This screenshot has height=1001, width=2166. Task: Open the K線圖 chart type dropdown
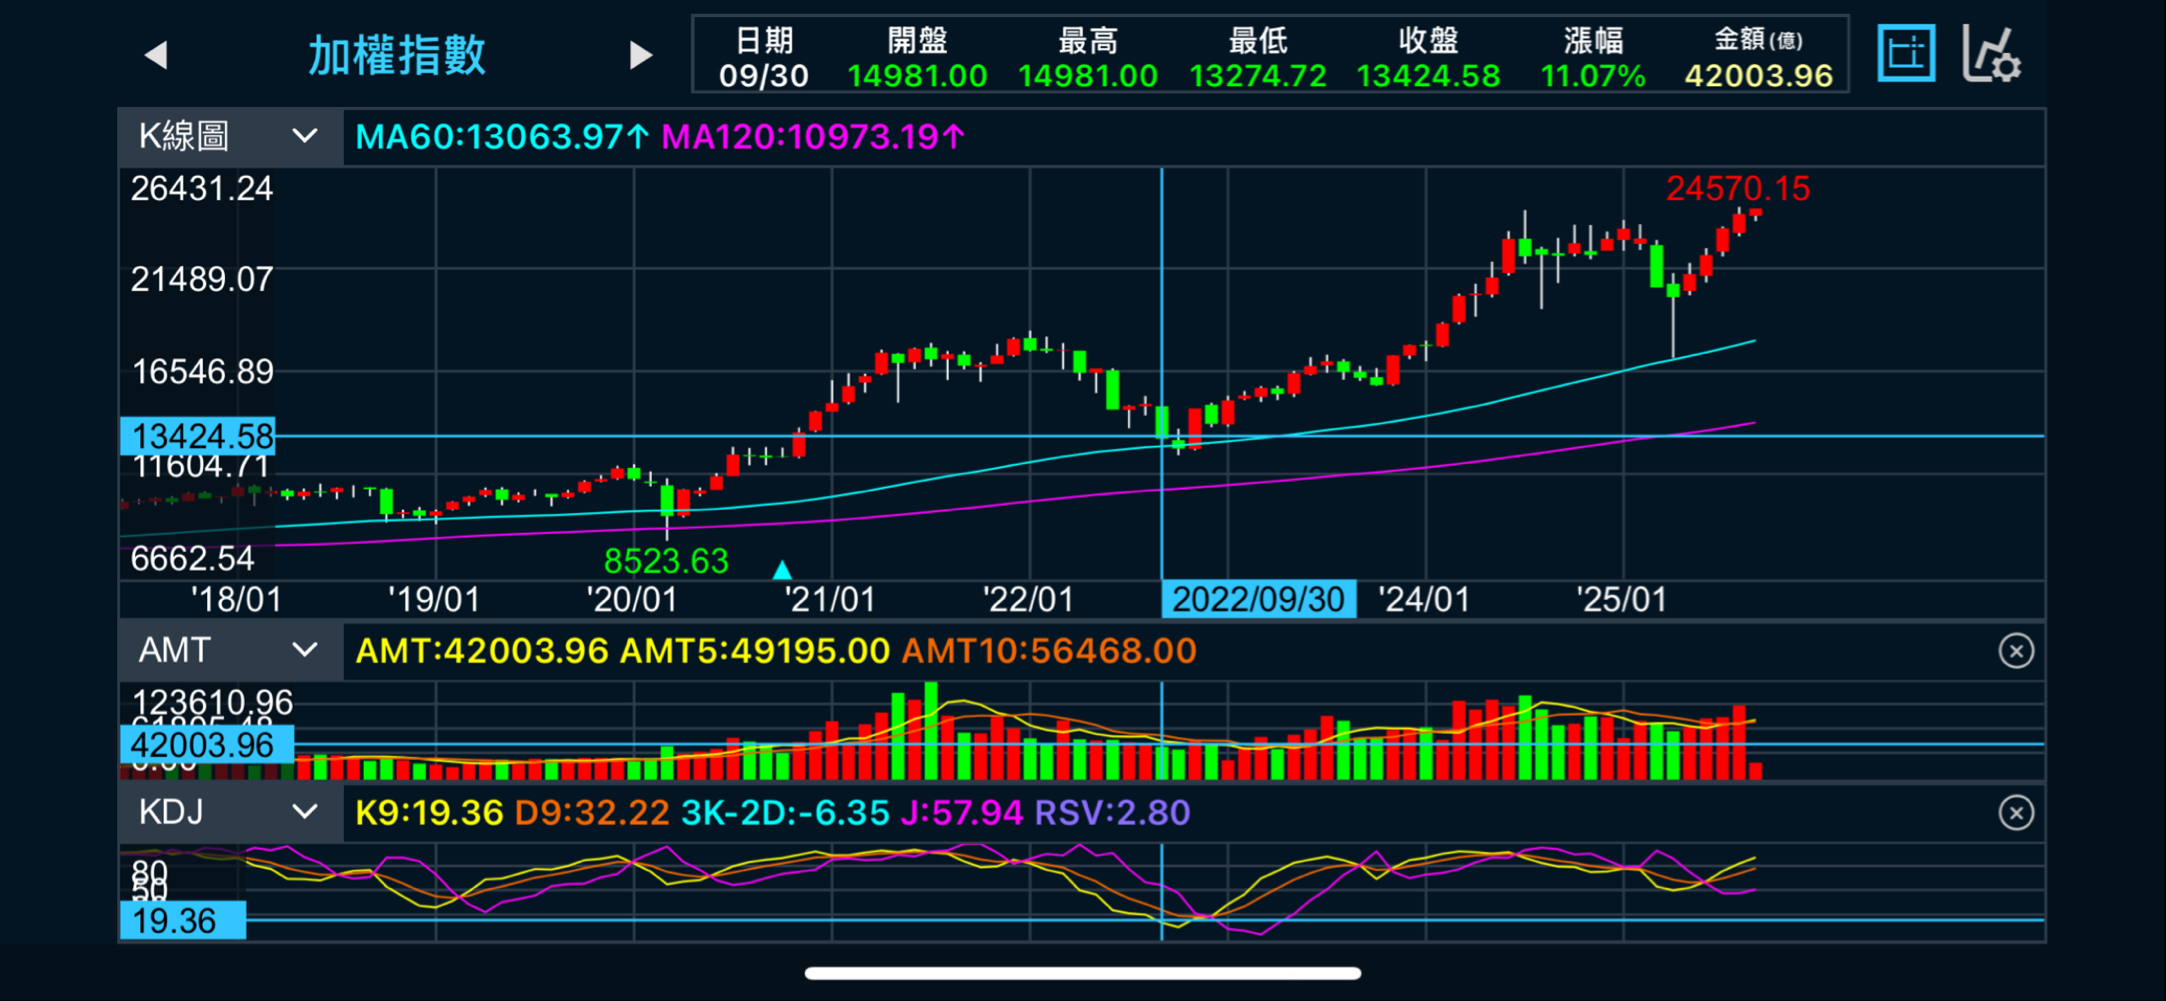pyautogui.click(x=230, y=136)
